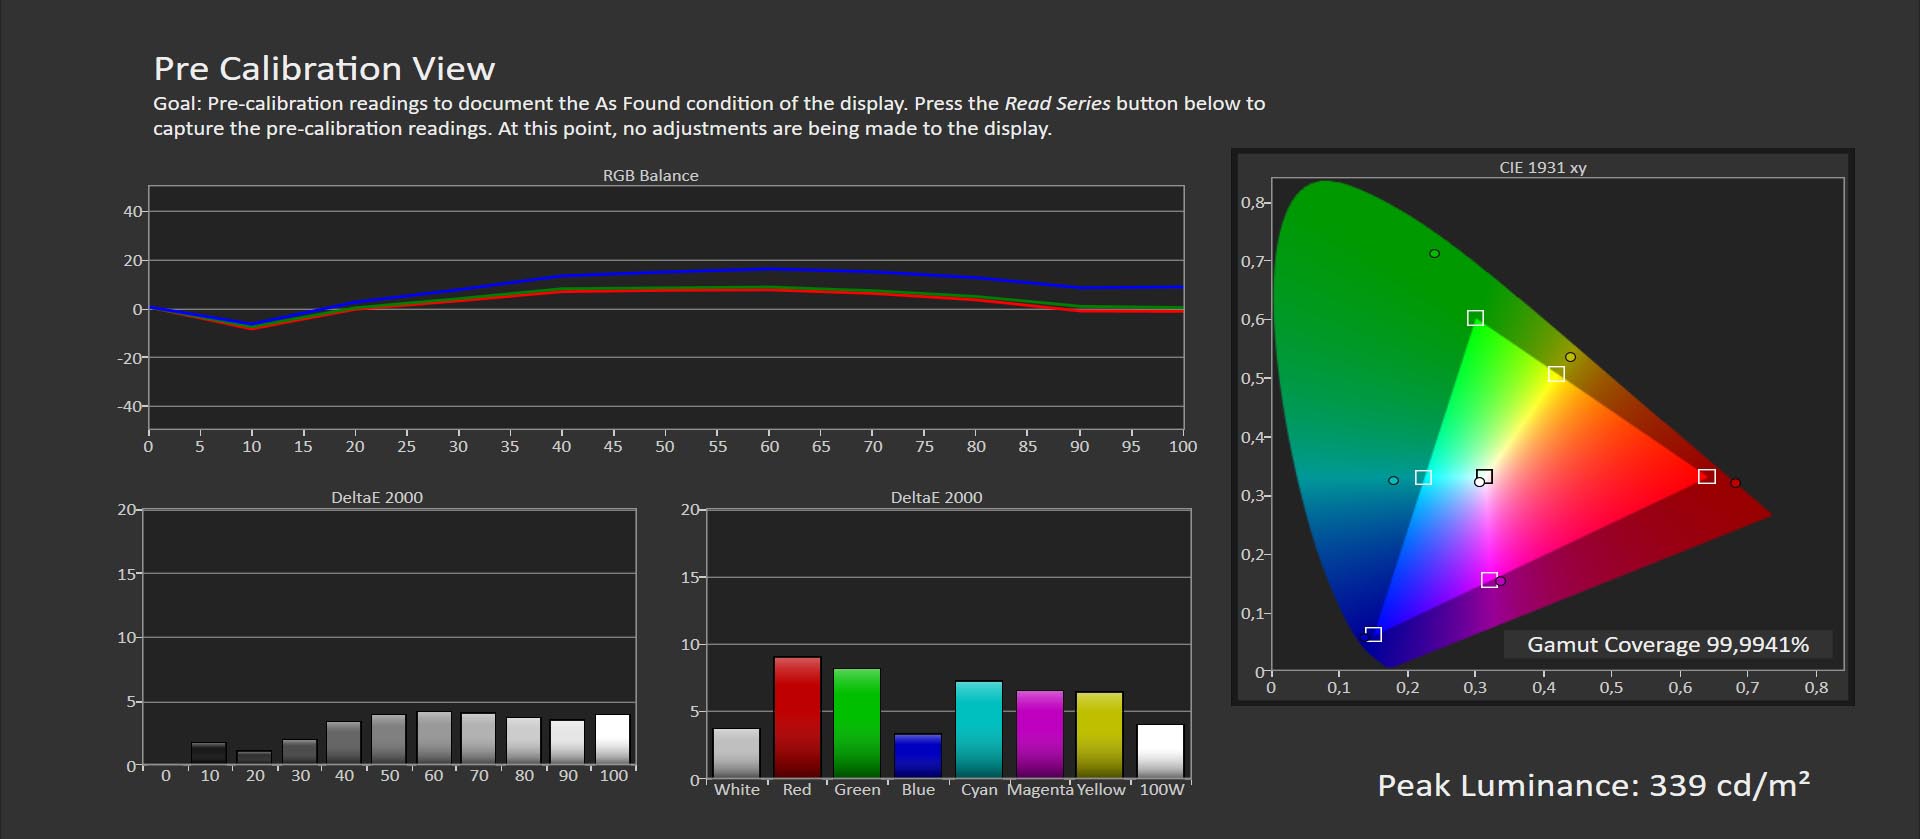Click the Pre Calibration View heading
Viewport: 1920px width, 839px height.
[x=324, y=68]
